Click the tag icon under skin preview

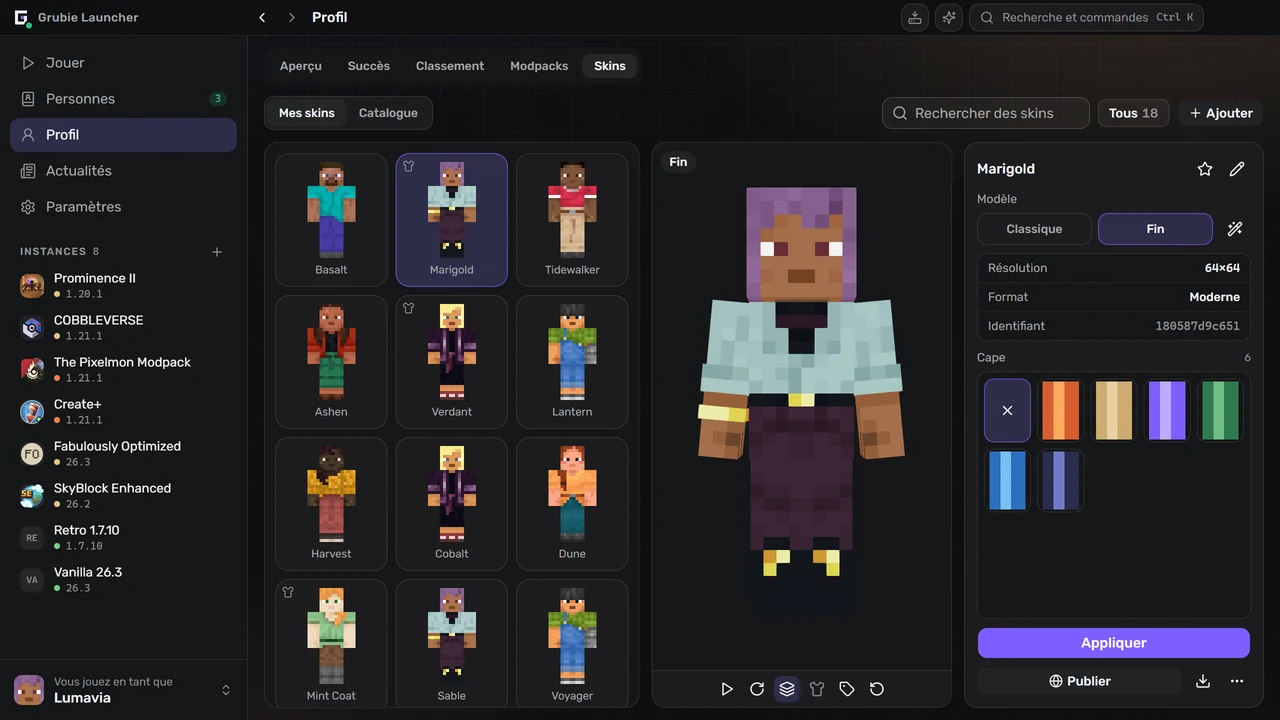pyautogui.click(x=847, y=689)
